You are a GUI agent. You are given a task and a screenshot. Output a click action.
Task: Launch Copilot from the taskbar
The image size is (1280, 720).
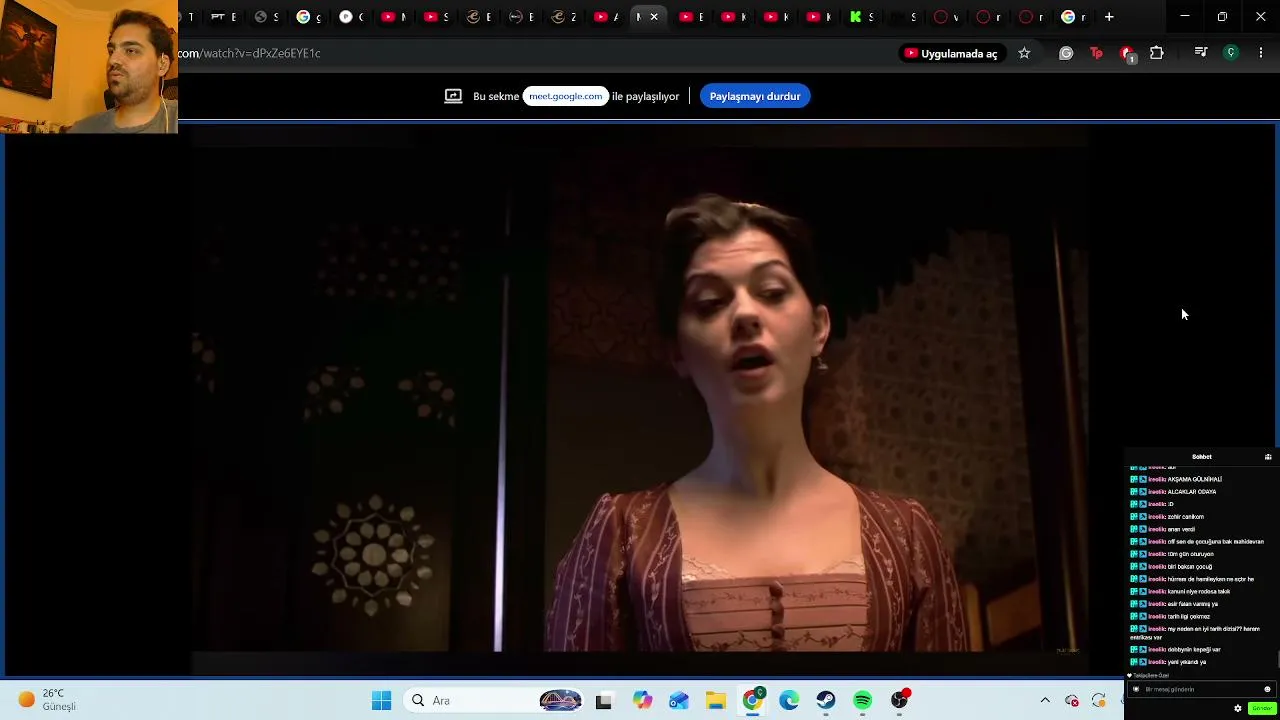click(641, 700)
